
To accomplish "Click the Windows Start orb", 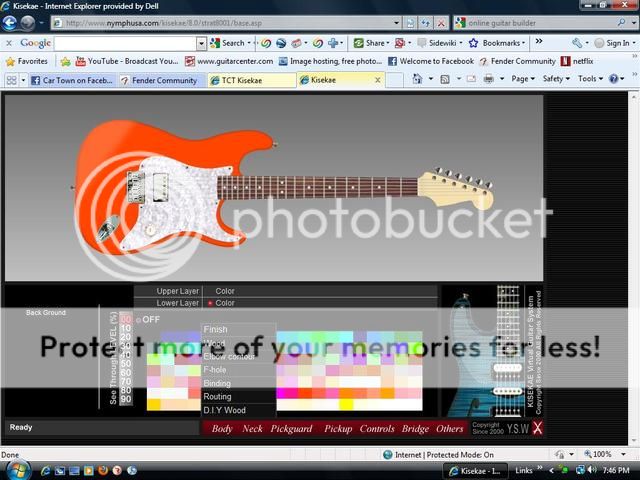I will (19, 469).
